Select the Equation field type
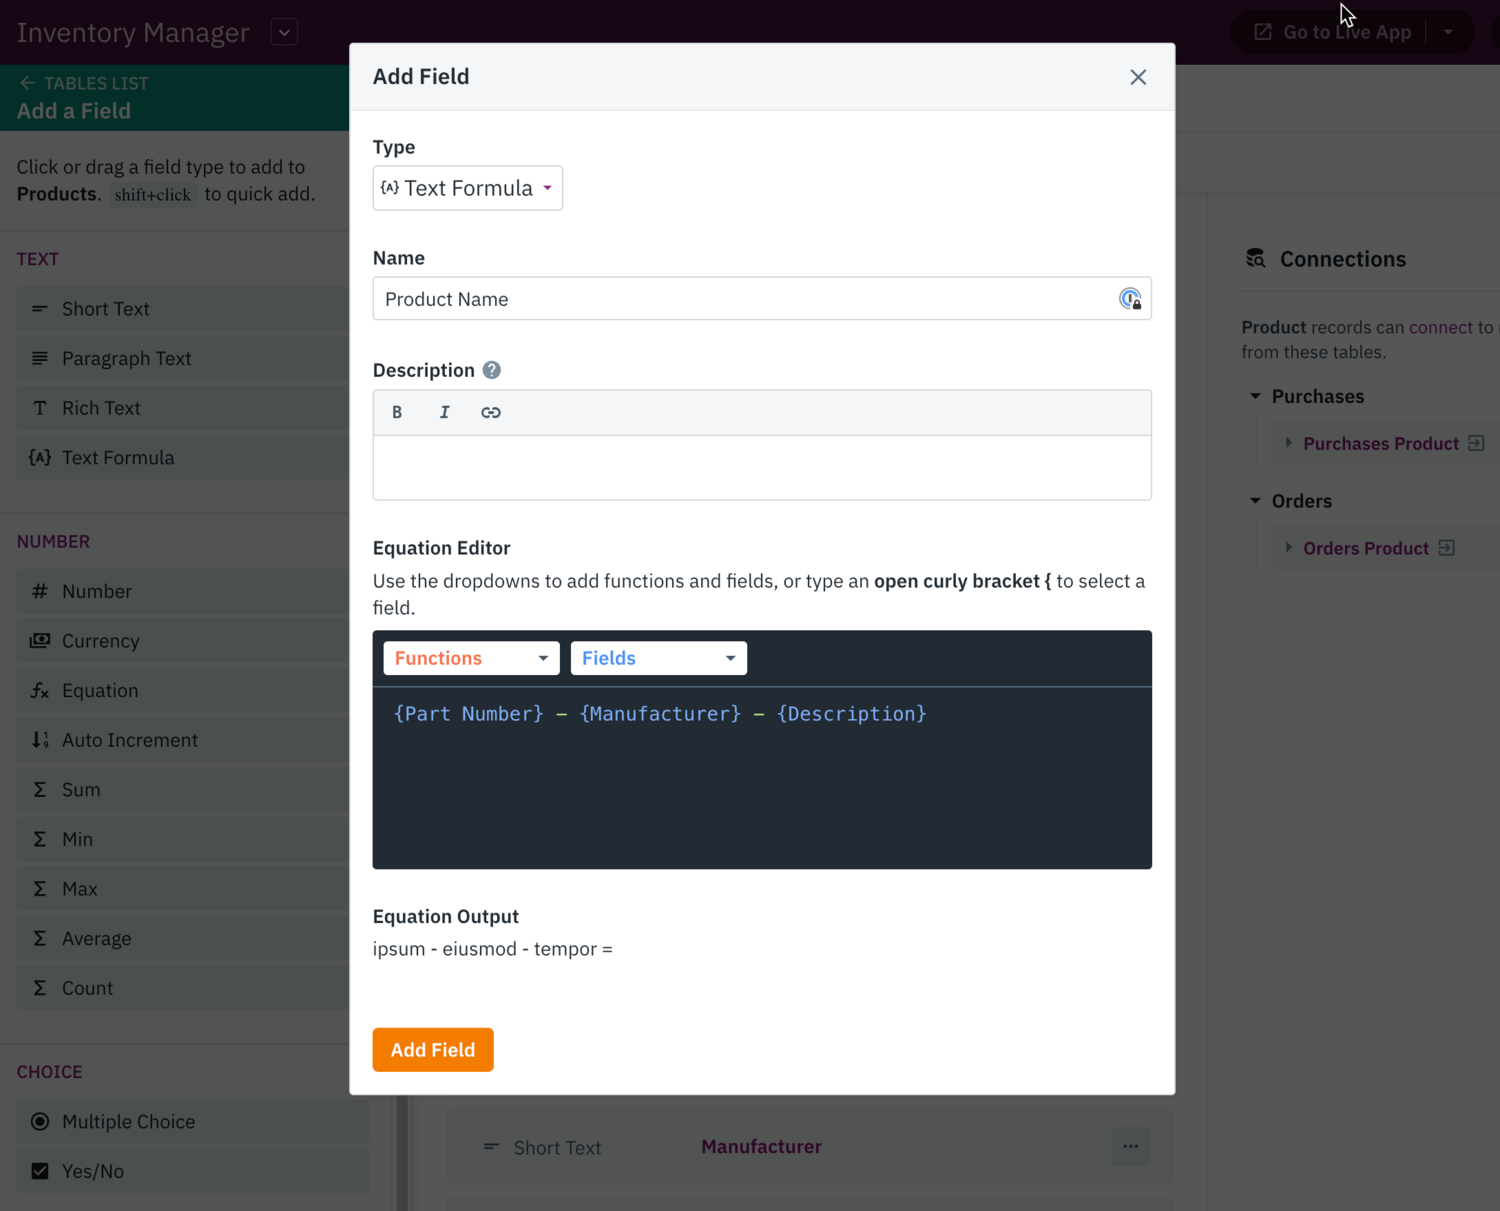This screenshot has height=1211, width=1500. point(100,690)
